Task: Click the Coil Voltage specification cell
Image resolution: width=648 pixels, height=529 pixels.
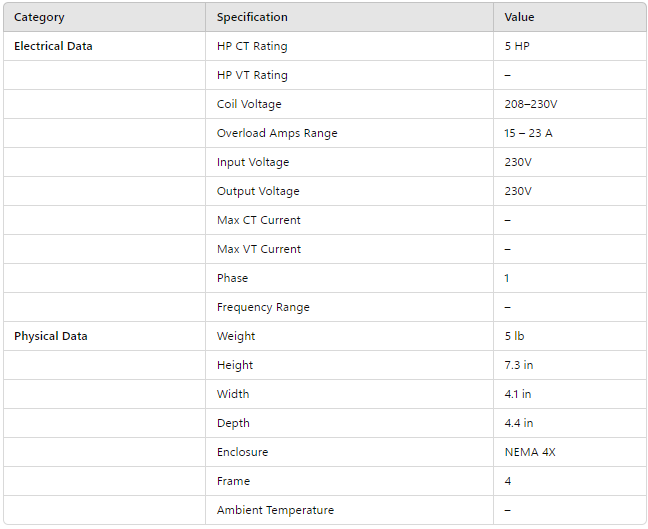Action: click(249, 104)
